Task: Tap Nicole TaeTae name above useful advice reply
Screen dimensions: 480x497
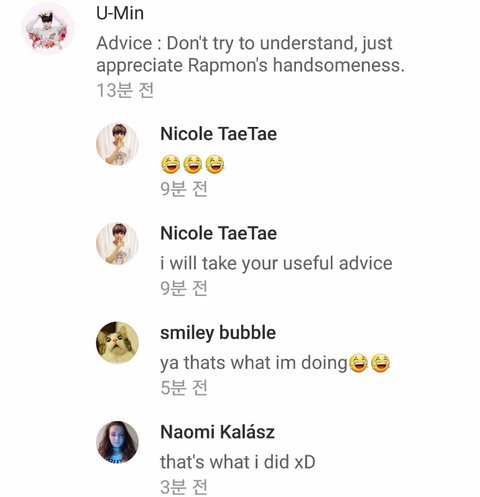Action: (218, 233)
